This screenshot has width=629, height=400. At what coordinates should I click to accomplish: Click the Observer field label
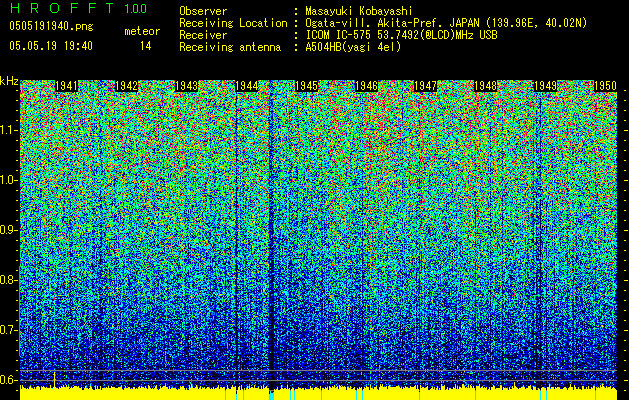(x=203, y=11)
